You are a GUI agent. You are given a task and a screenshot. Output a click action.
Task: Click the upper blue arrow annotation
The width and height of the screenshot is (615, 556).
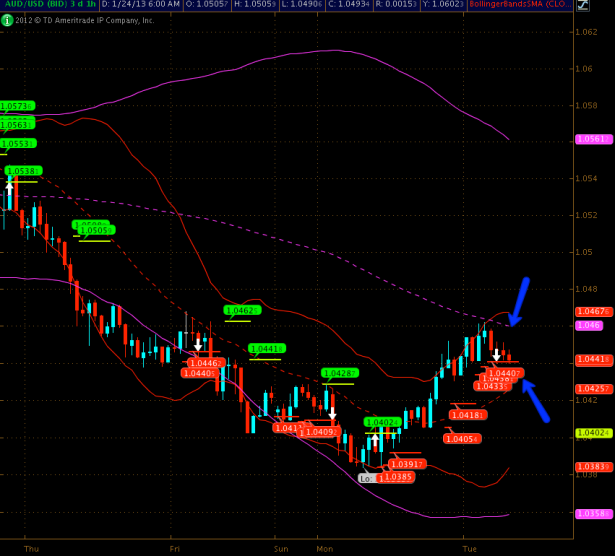[521, 300]
